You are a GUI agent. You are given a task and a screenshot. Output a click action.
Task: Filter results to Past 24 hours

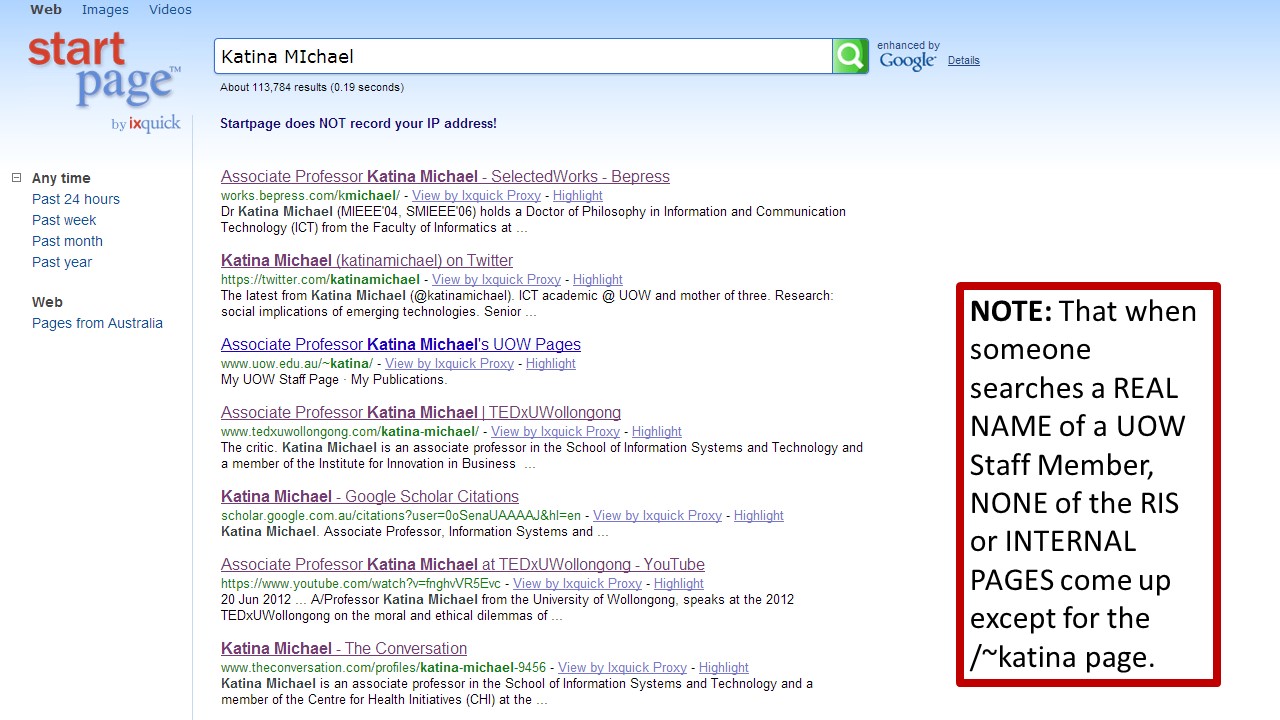point(76,199)
